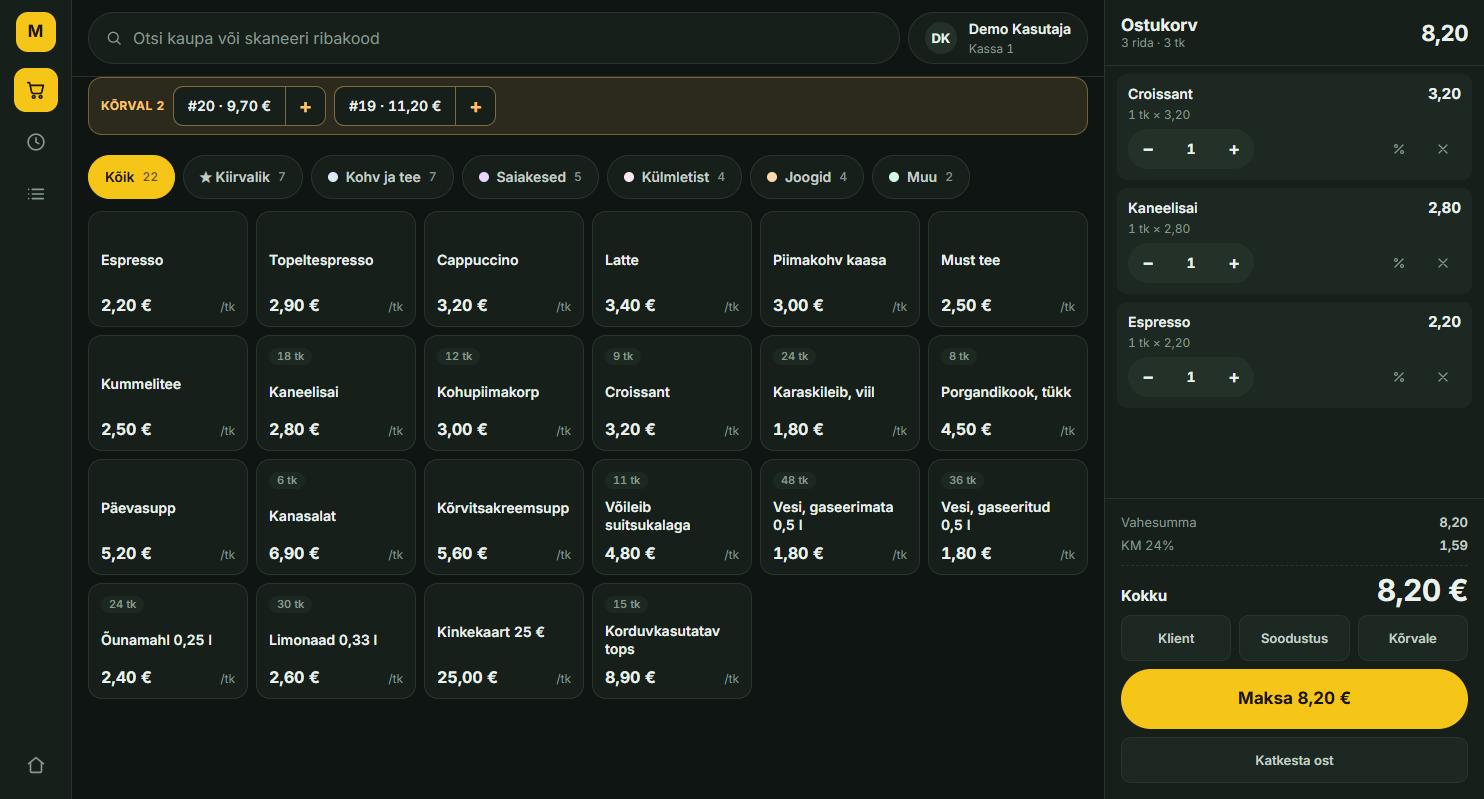Decrease the Kaneelisai quantity with the minus
The height and width of the screenshot is (799, 1484).
[x=1148, y=263]
